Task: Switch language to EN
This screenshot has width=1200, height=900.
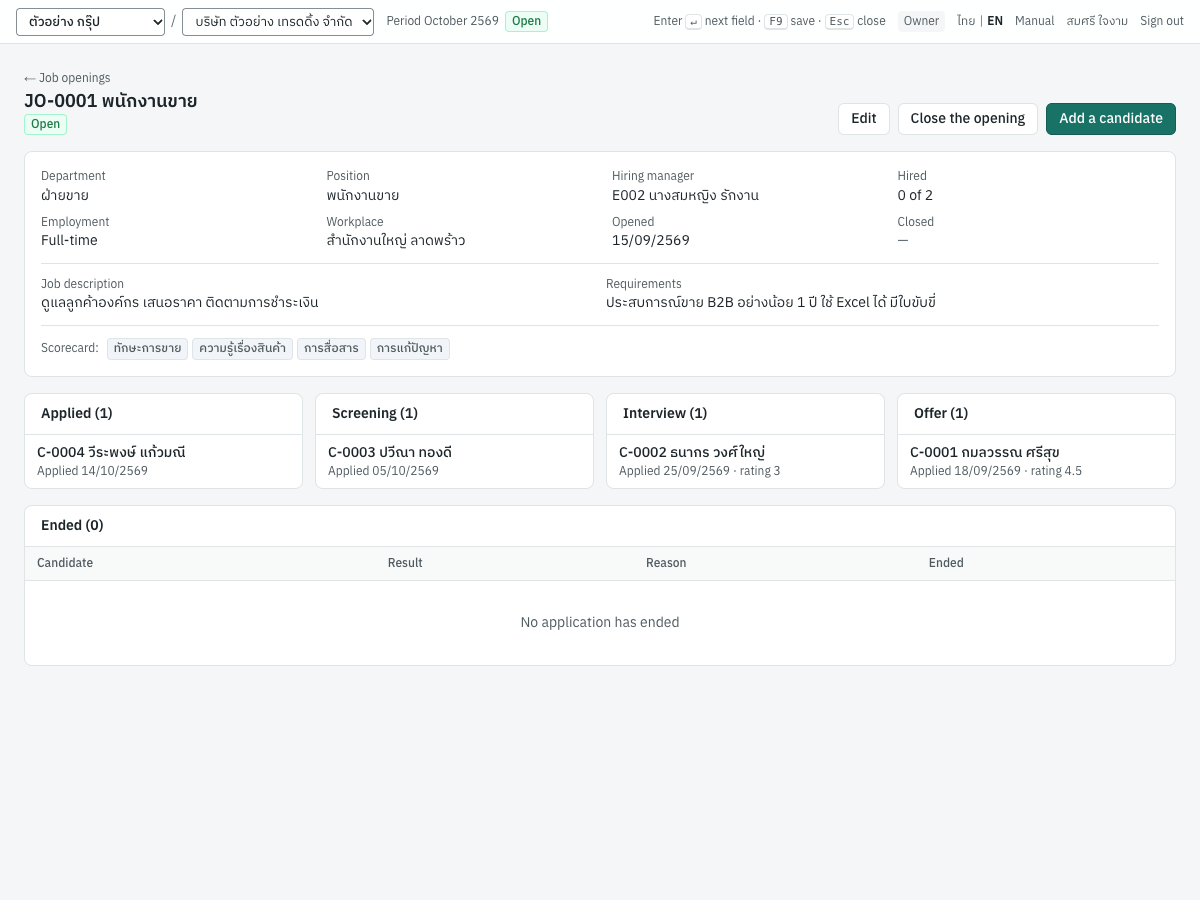Action: click(x=995, y=21)
